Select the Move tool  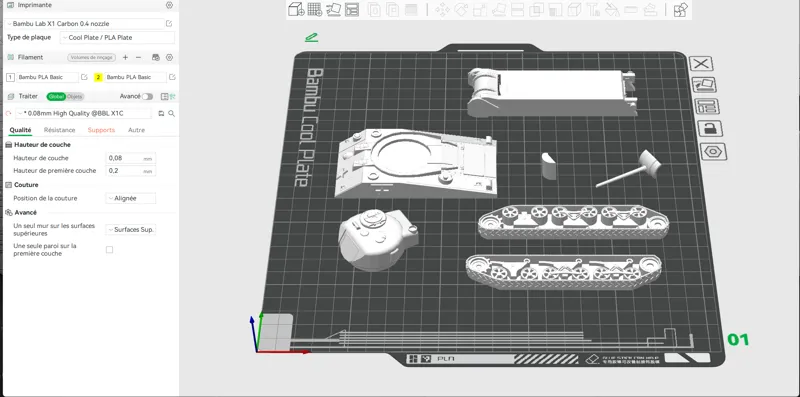pyautogui.click(x=442, y=10)
